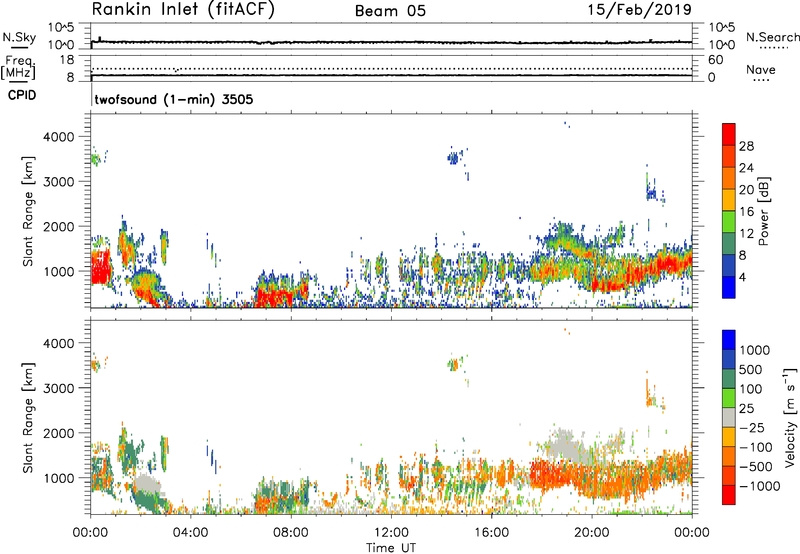Click the 'N.Sky' legend label
The image size is (800, 554).
pos(19,37)
